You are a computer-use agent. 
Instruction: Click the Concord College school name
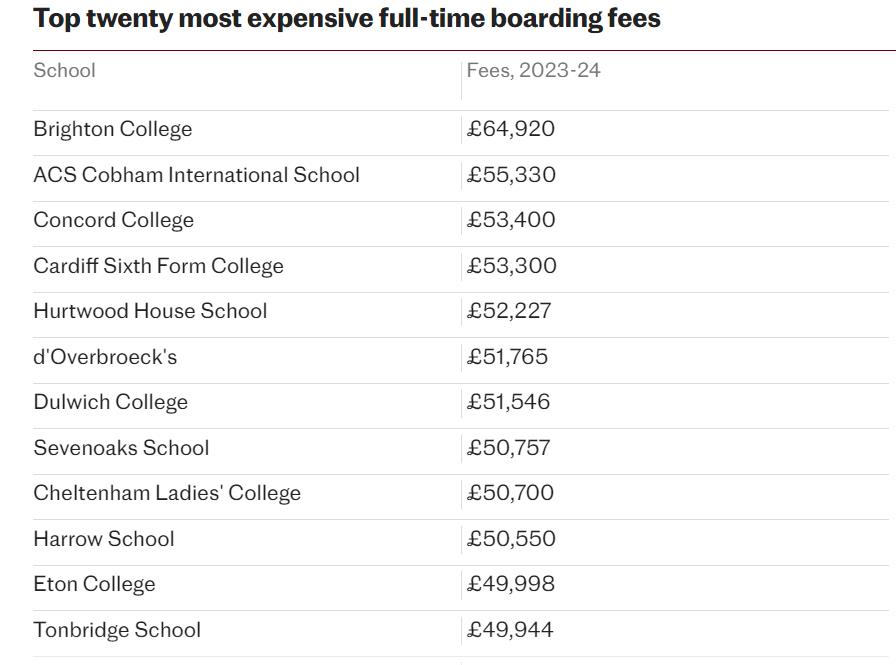point(114,220)
